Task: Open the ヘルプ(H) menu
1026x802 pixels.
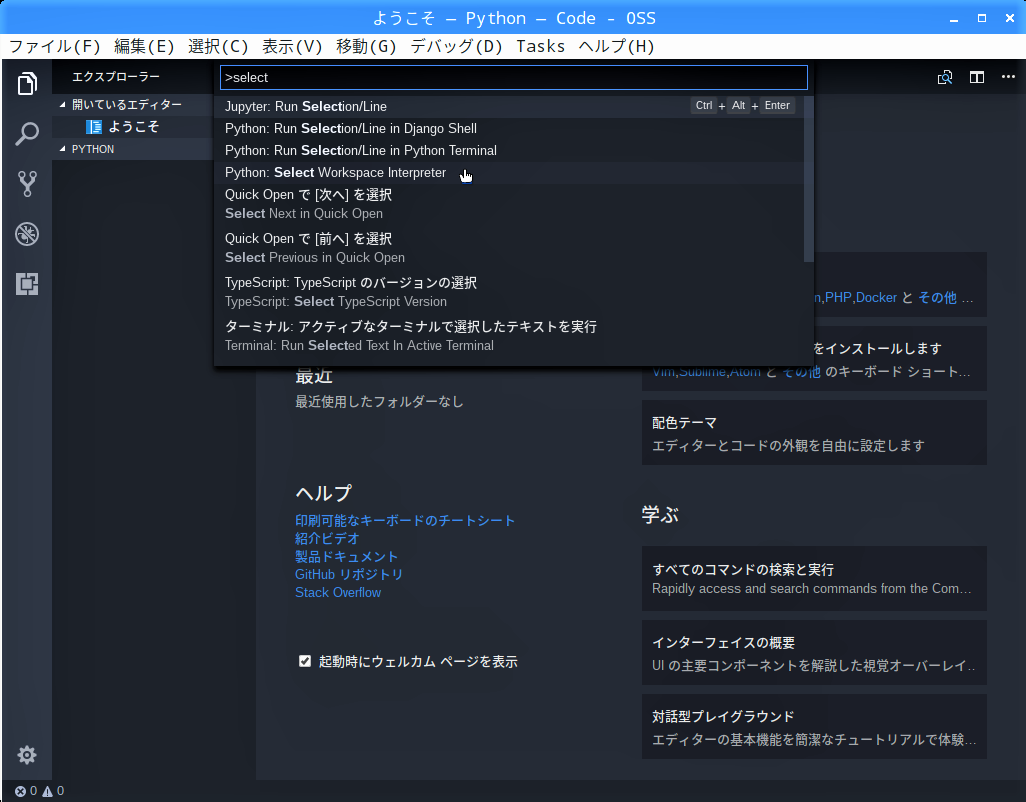Action: click(x=616, y=46)
